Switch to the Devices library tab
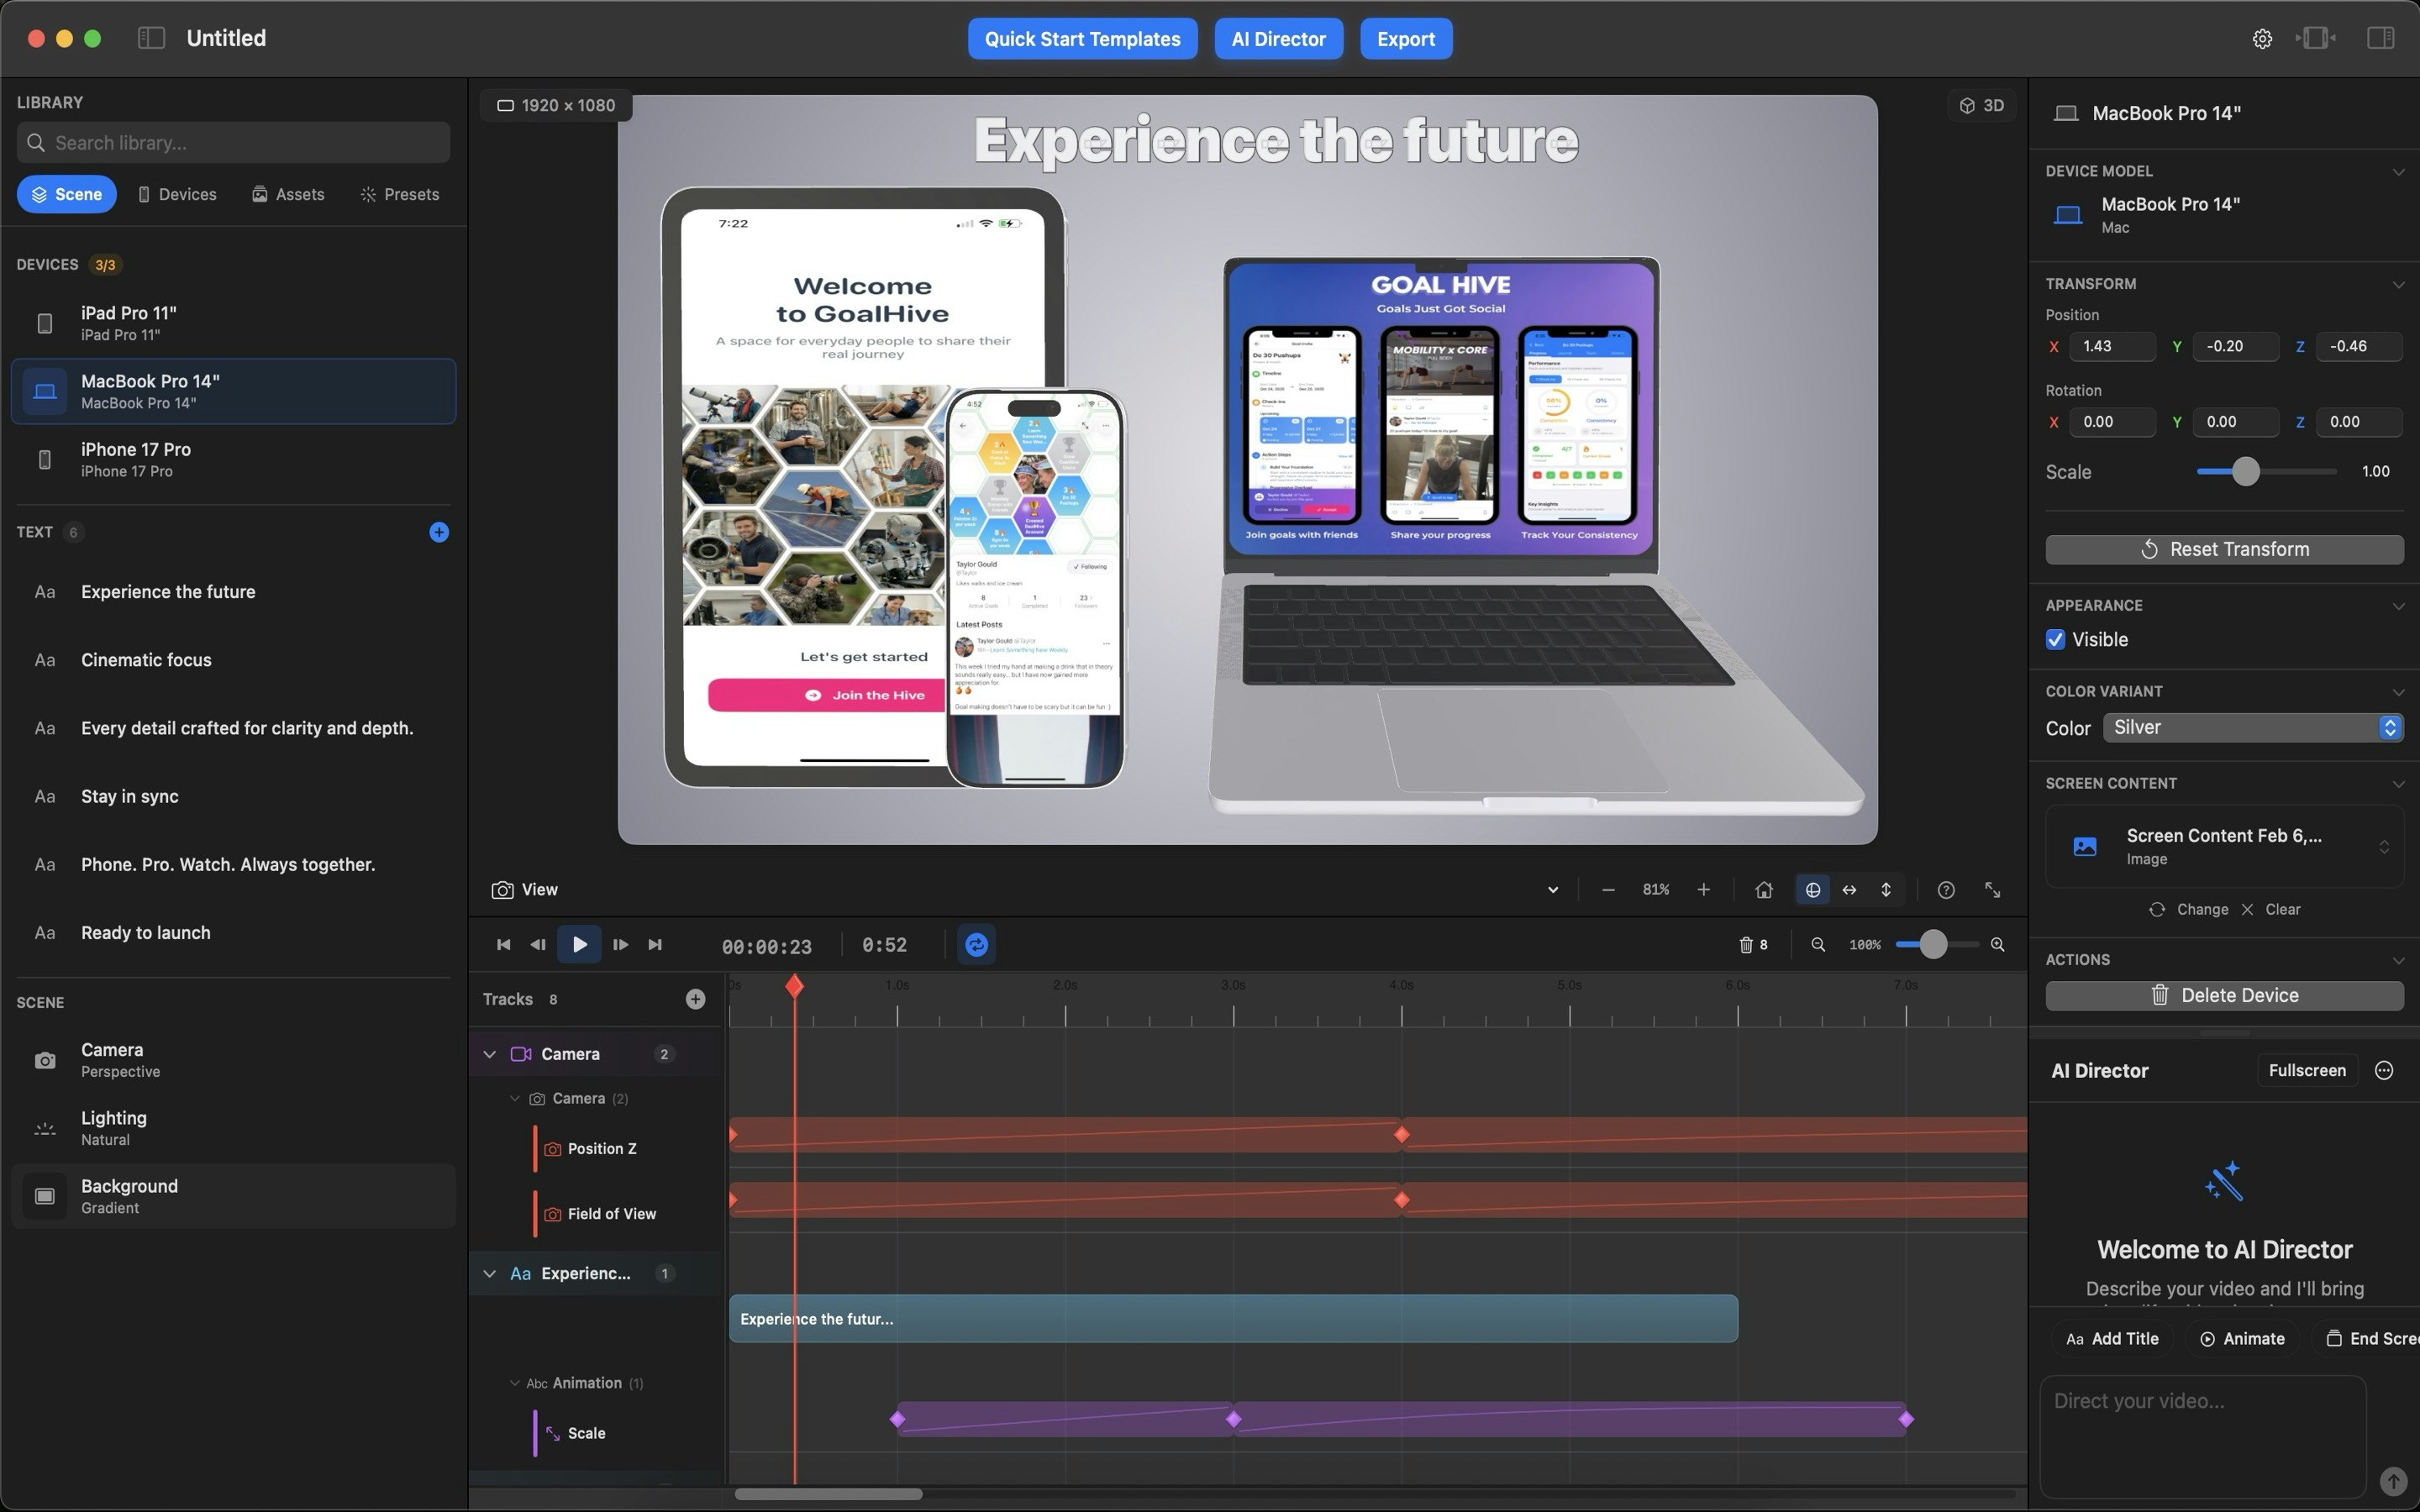Screen dimensions: 2420x1512 coord(177,194)
